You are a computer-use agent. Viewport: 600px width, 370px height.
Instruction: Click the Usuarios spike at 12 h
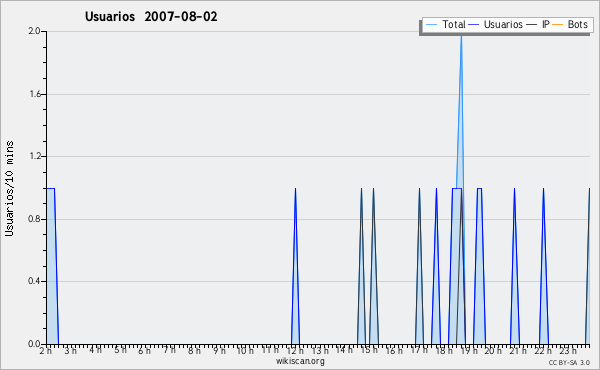point(295,266)
